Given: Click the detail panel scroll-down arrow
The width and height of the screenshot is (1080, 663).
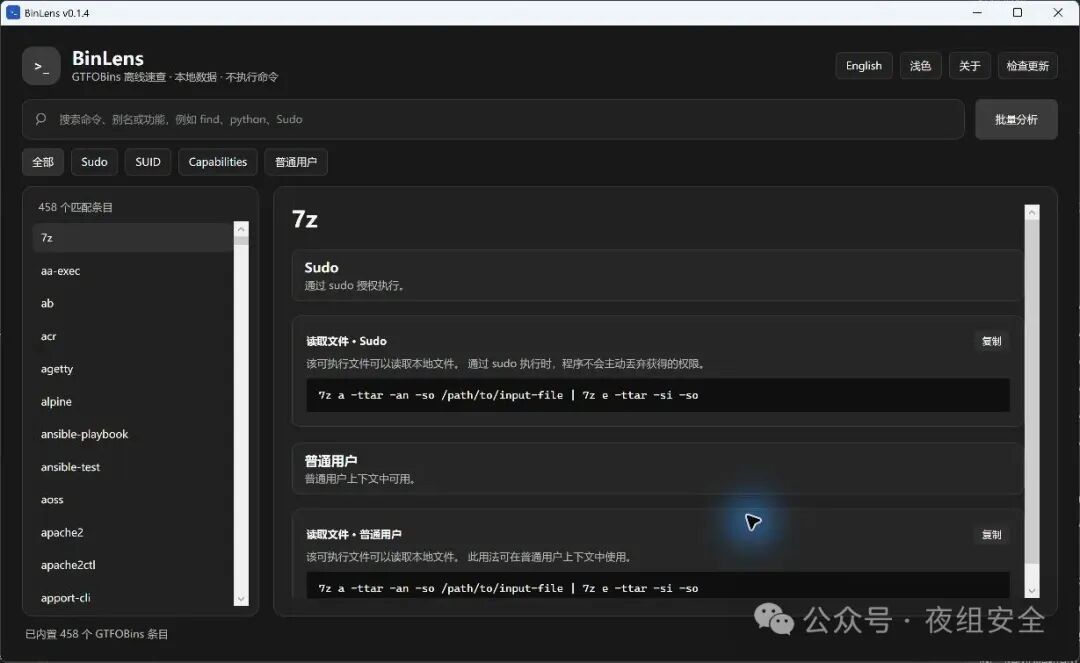Looking at the screenshot, I should tap(1032, 590).
